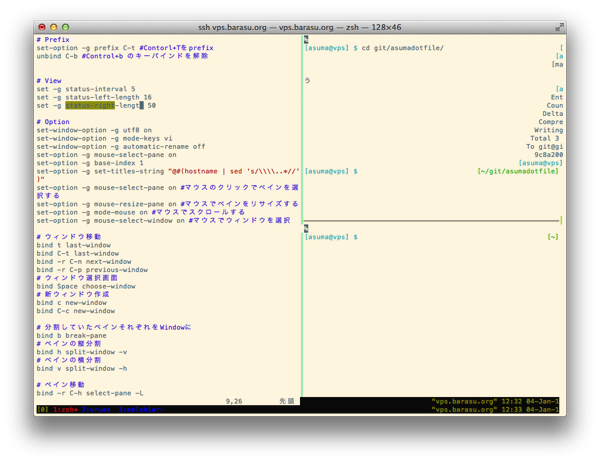
Task: Switch to tmux window 1:zsh
Action: click(65, 409)
